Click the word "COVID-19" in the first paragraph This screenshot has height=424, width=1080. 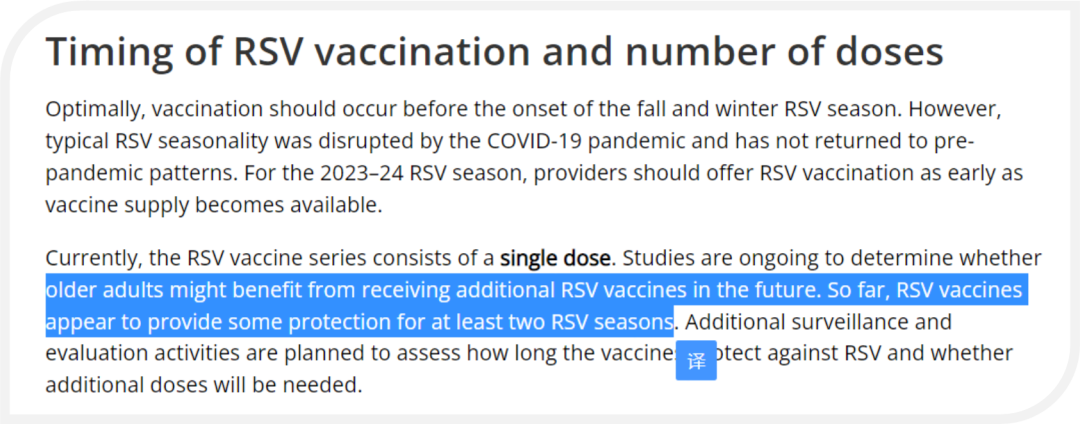pyautogui.click(x=533, y=141)
